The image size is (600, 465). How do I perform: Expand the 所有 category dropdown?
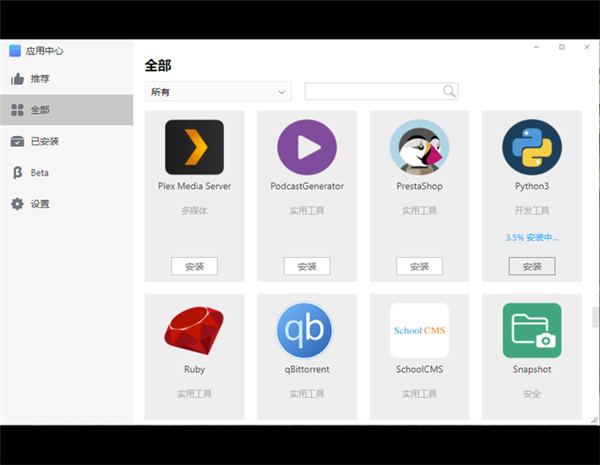coord(217,92)
